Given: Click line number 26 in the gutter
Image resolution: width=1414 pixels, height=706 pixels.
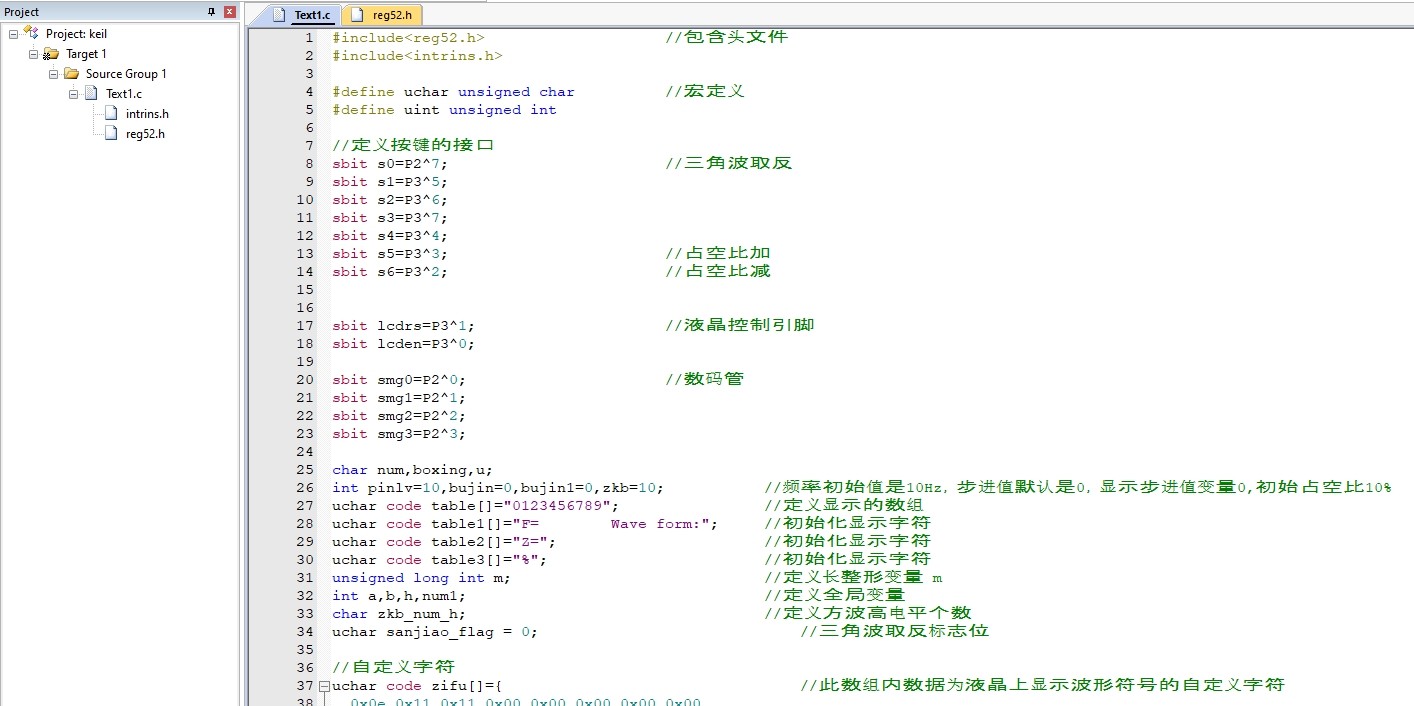Looking at the screenshot, I should point(305,488).
